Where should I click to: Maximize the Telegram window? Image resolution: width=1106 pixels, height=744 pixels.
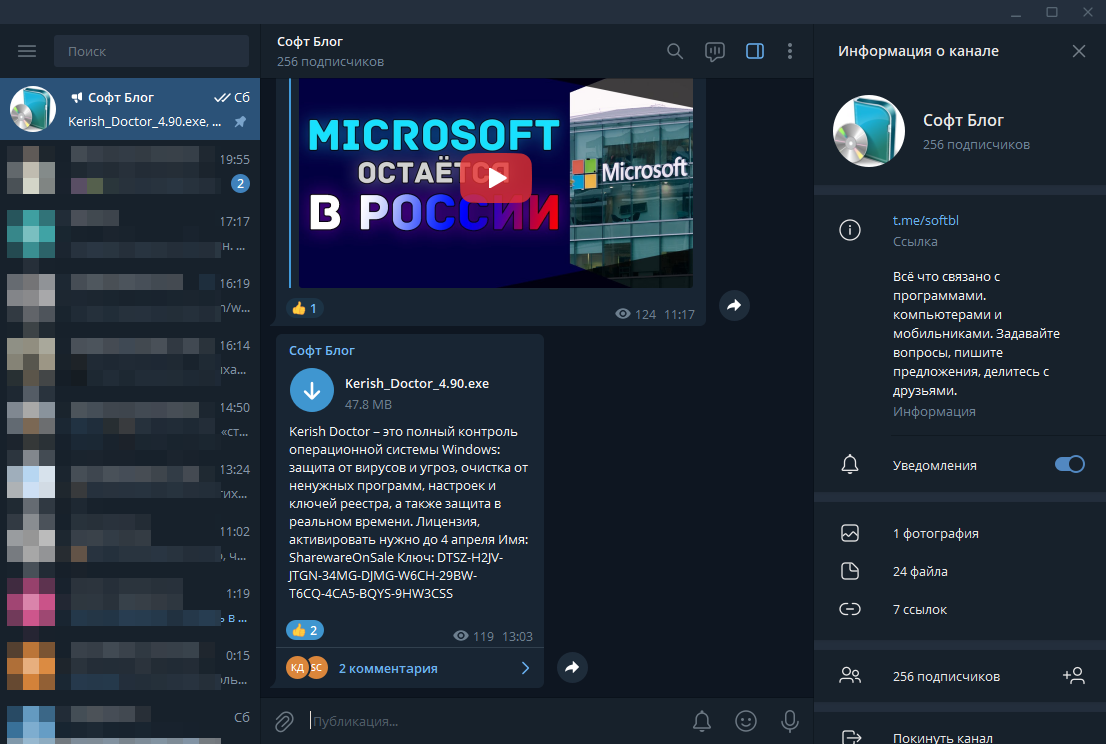click(x=1052, y=12)
